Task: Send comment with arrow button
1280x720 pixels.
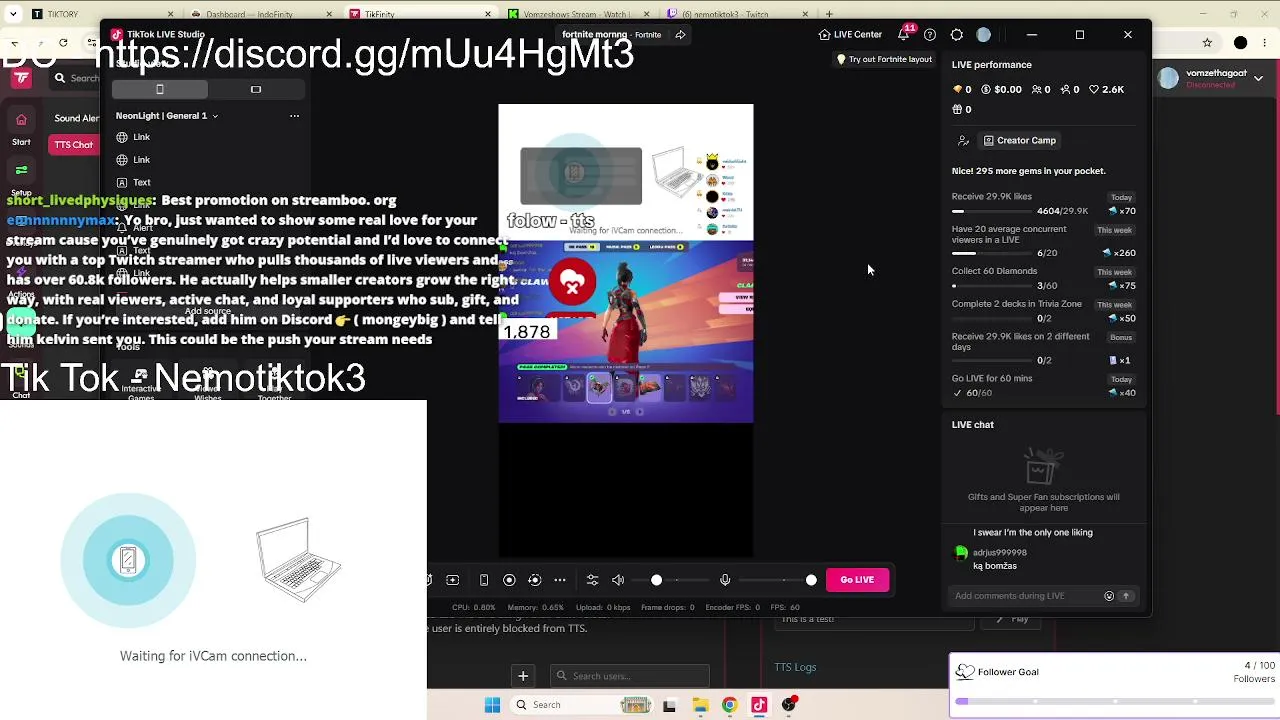Action: pyautogui.click(x=1126, y=596)
